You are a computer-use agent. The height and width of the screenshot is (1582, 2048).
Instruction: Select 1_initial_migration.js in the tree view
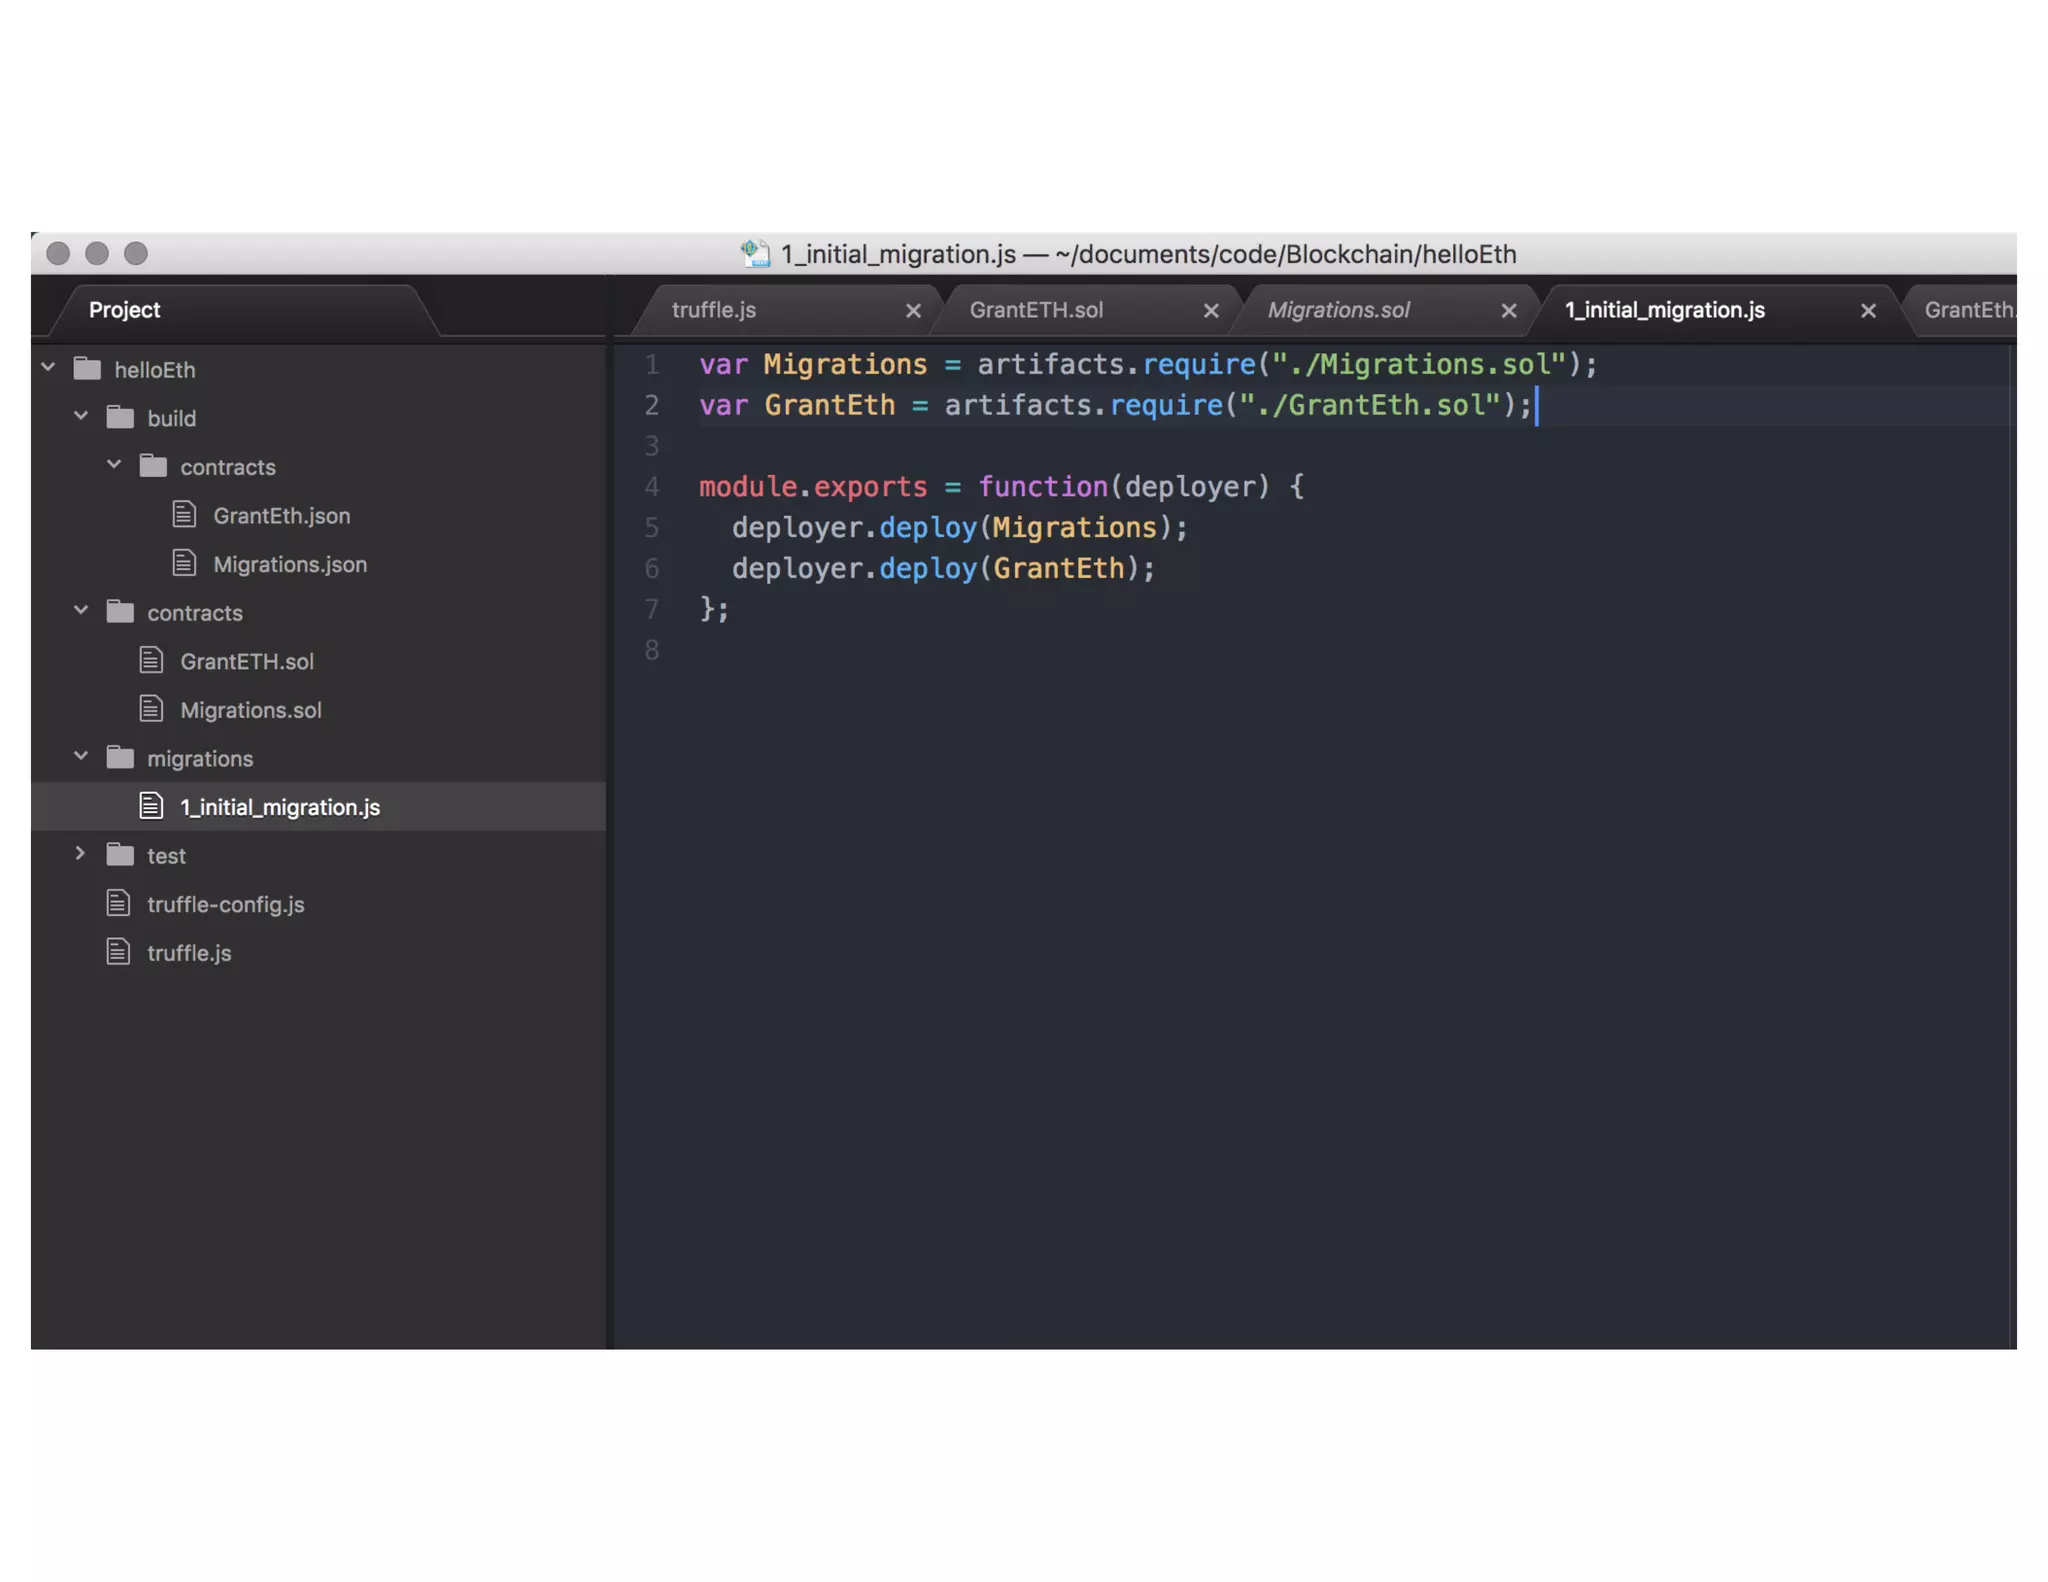point(279,807)
